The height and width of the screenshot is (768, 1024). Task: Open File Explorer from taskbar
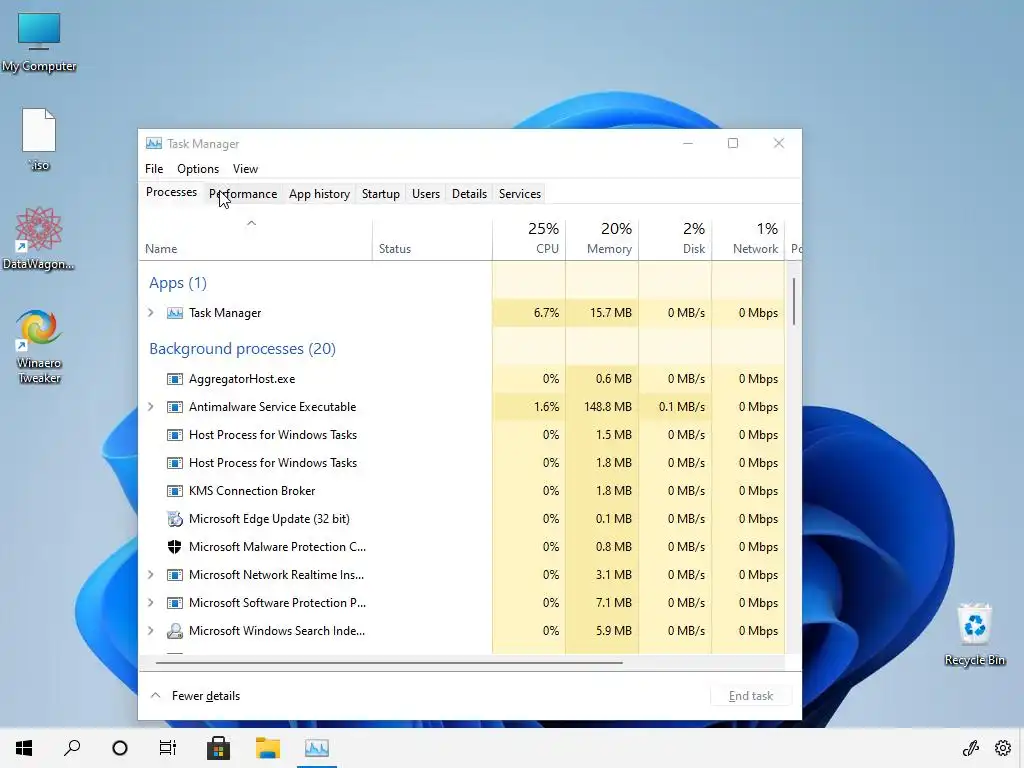[268, 748]
